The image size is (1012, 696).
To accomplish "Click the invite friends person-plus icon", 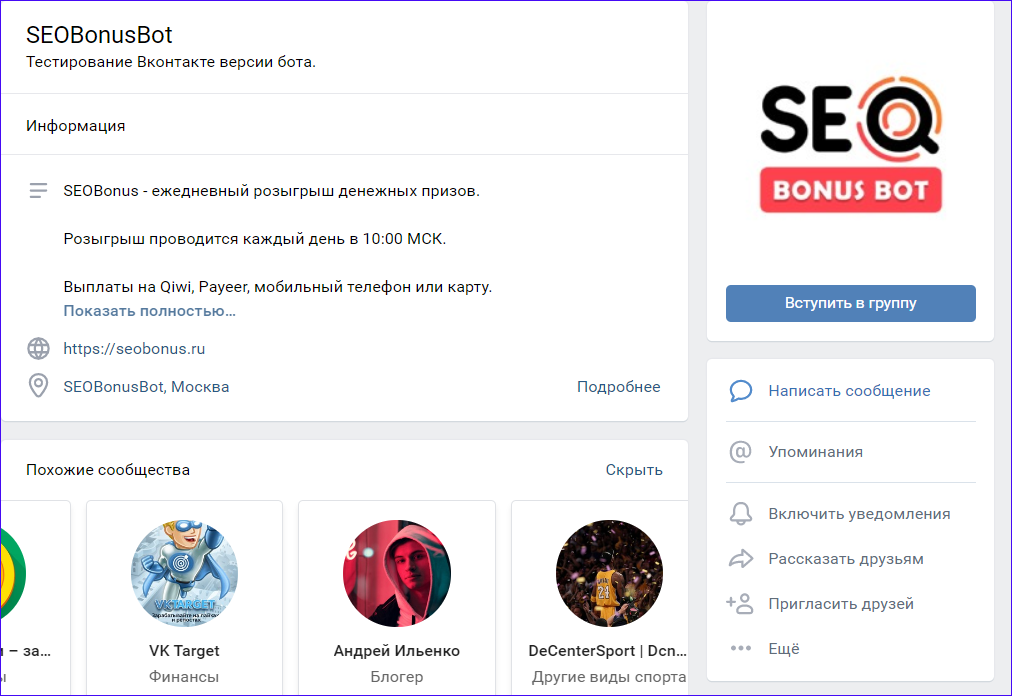I will click(740, 604).
